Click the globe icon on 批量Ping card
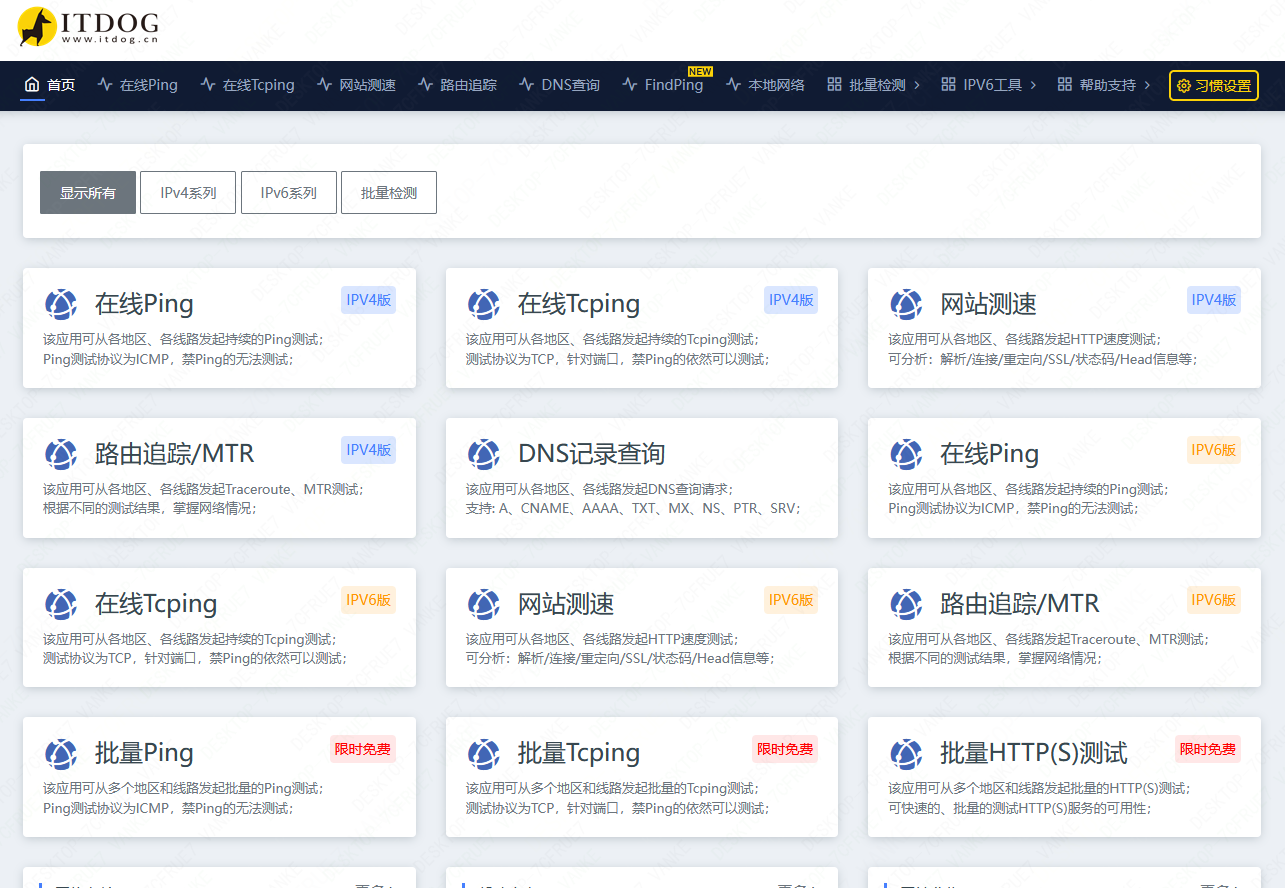 point(61,753)
